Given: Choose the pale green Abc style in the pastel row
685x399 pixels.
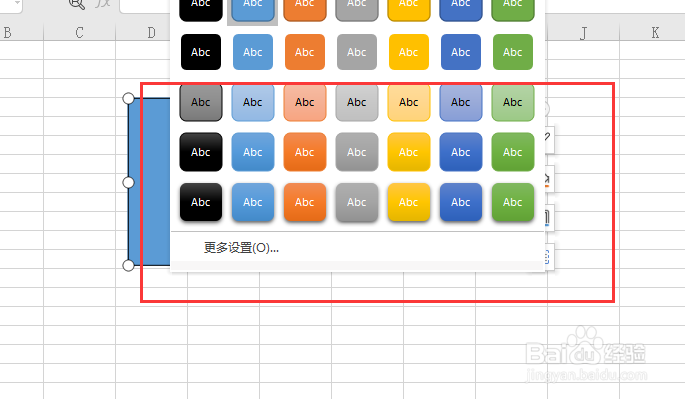Looking at the screenshot, I should [512, 102].
